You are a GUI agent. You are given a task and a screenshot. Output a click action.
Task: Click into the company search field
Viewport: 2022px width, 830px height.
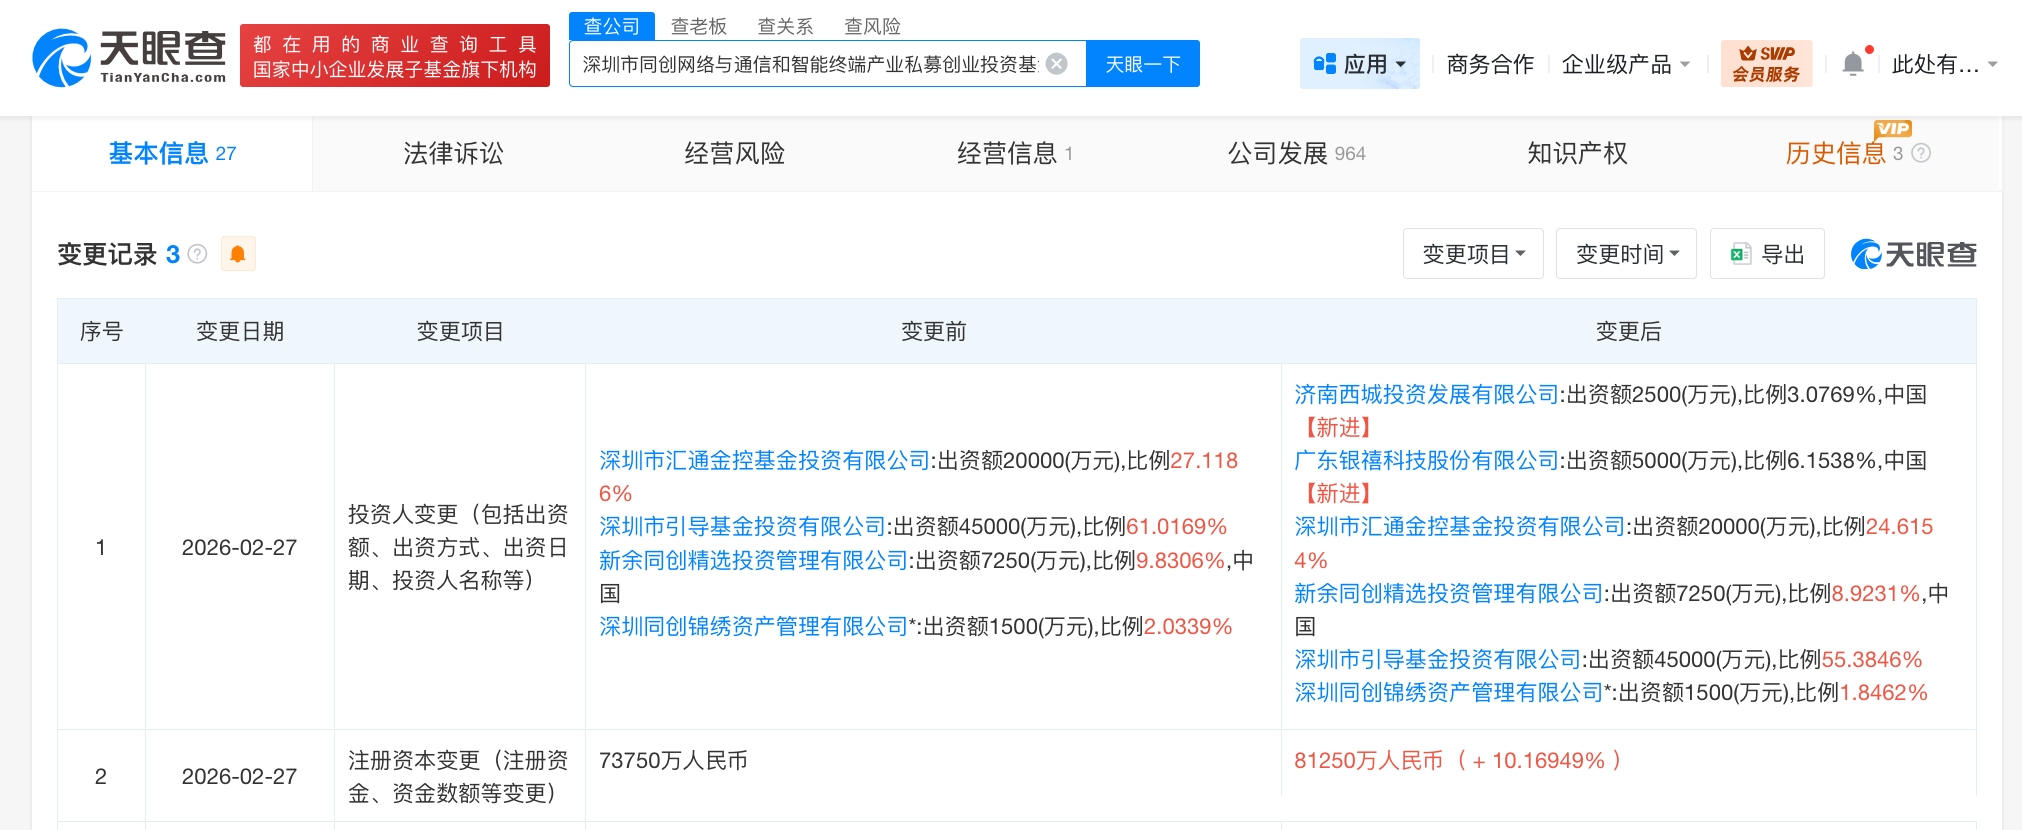(810, 64)
